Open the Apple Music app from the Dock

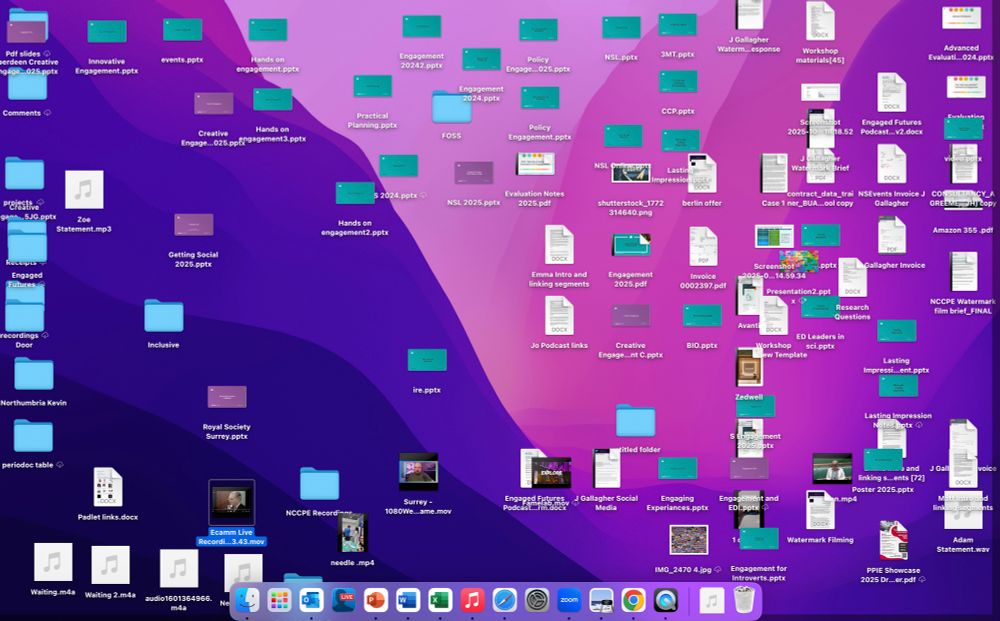tap(470, 601)
